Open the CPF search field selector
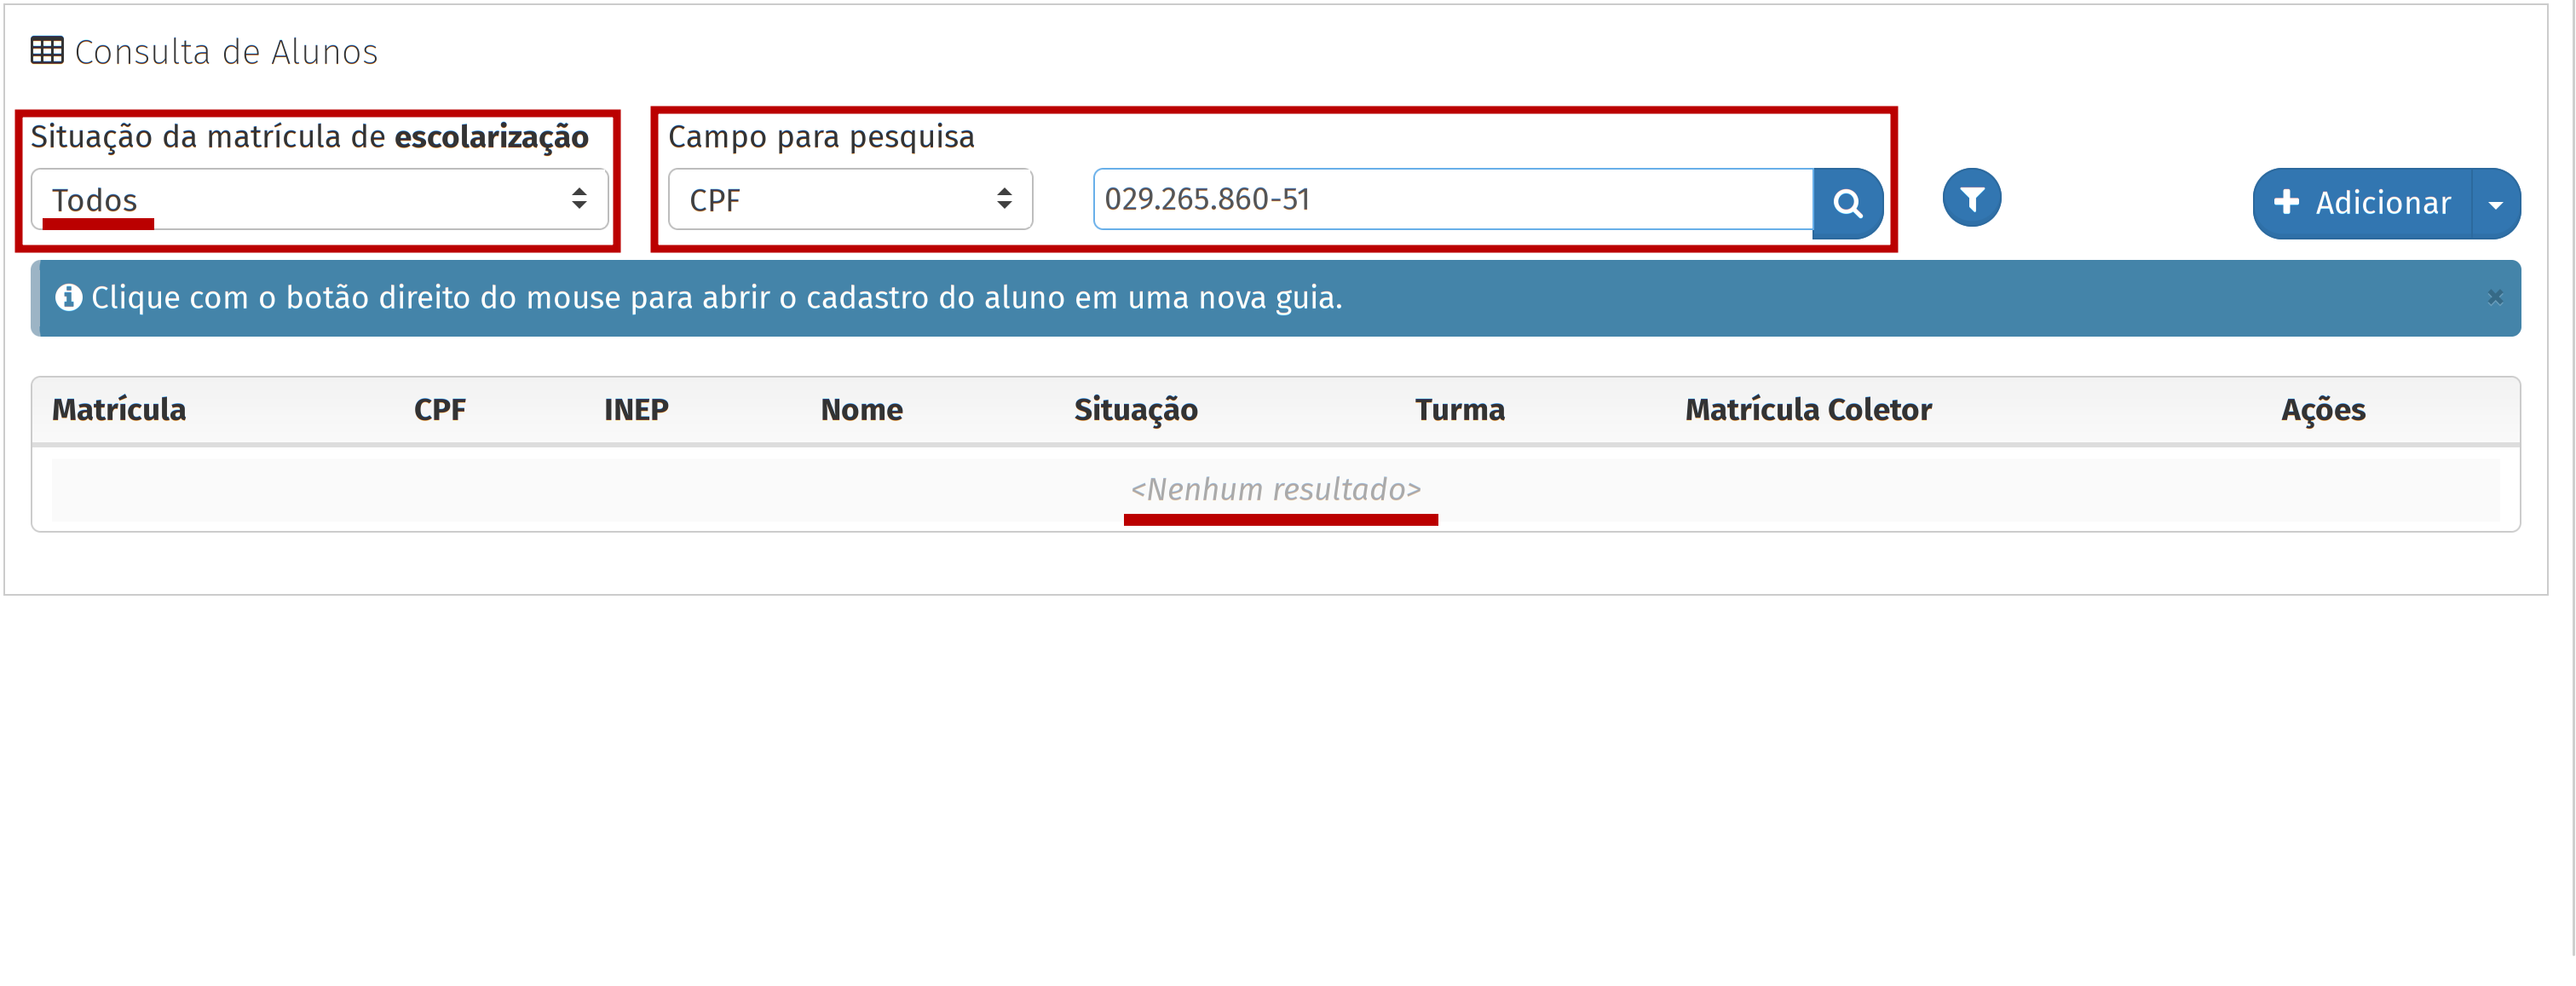 pyautogui.click(x=849, y=199)
